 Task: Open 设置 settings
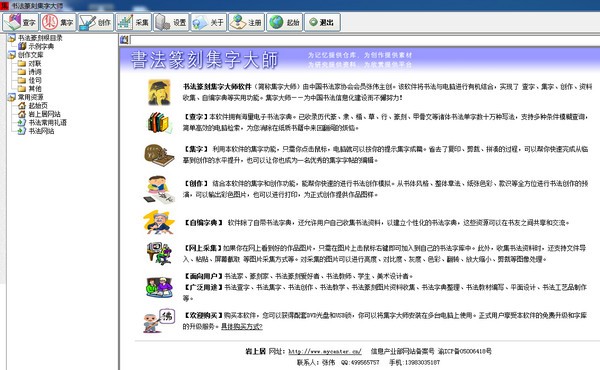point(171,22)
